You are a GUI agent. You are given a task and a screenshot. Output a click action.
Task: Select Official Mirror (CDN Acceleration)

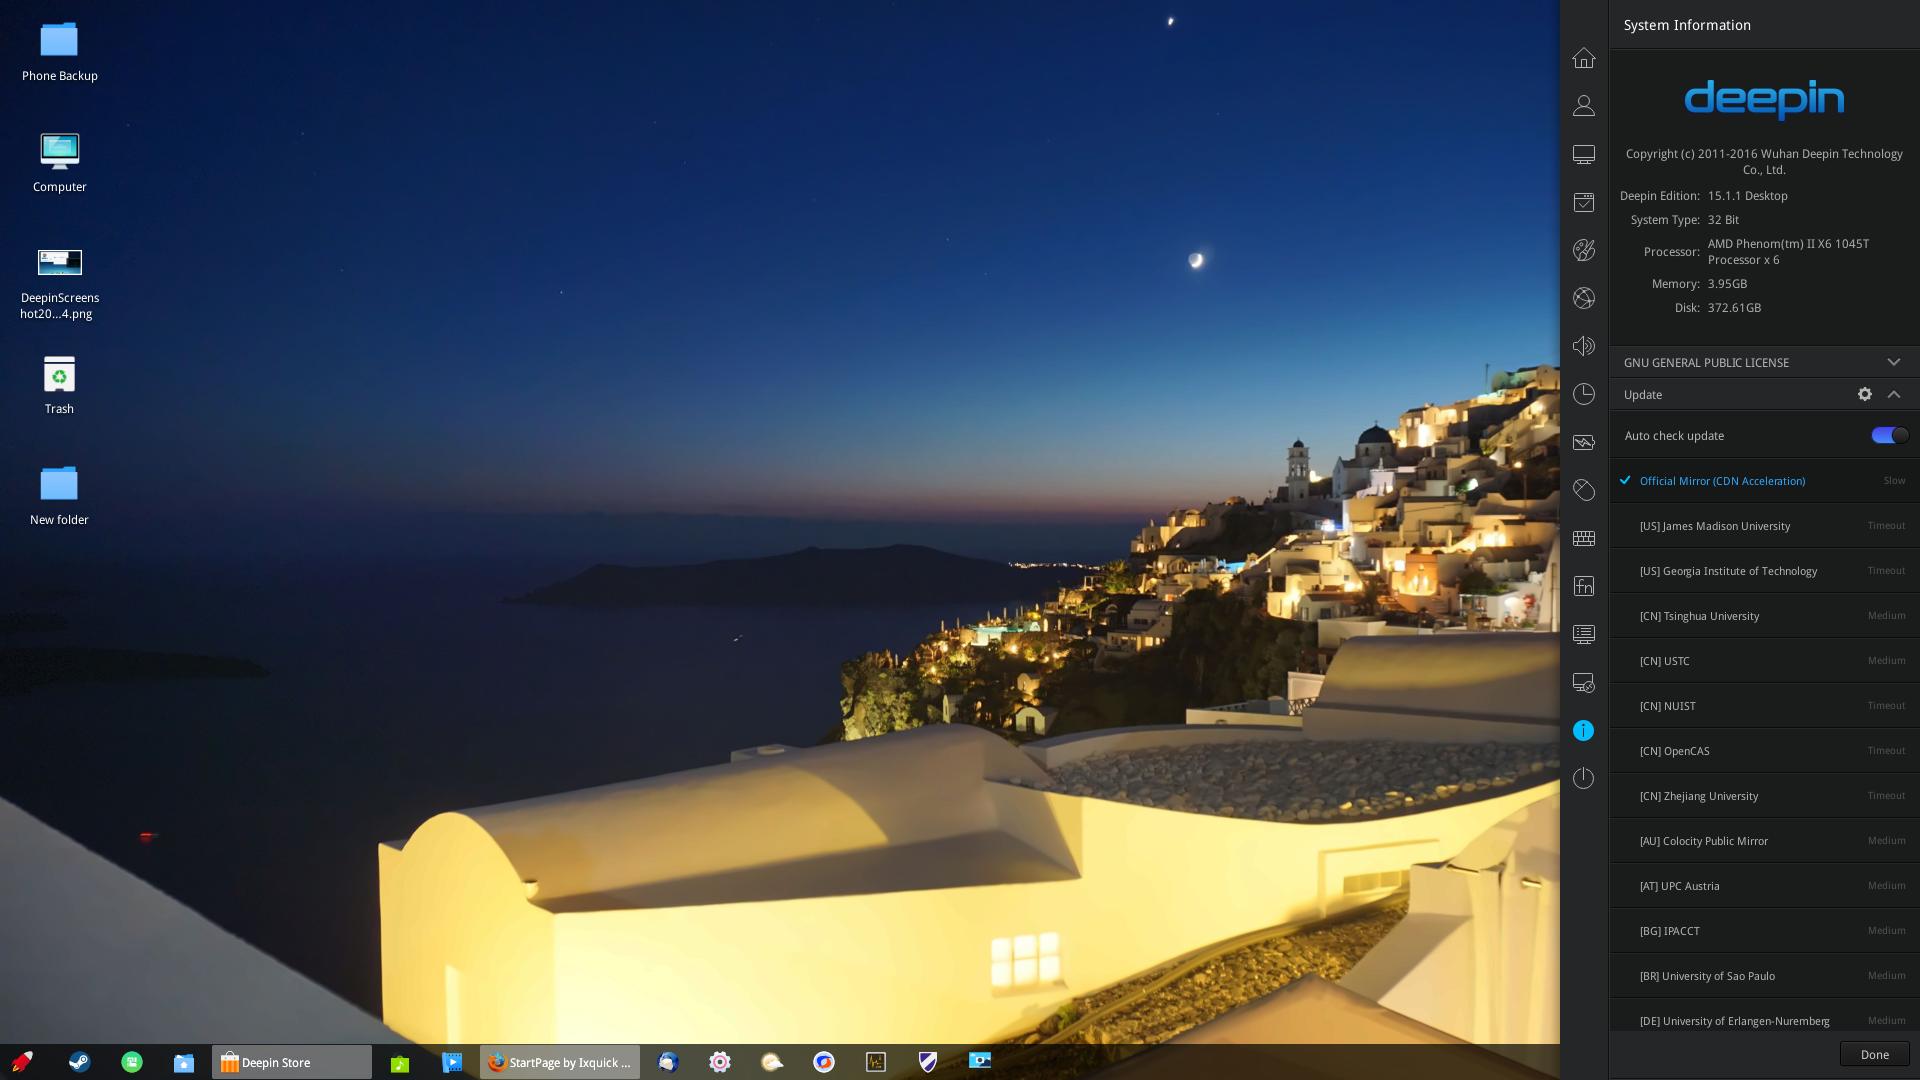tap(1721, 481)
